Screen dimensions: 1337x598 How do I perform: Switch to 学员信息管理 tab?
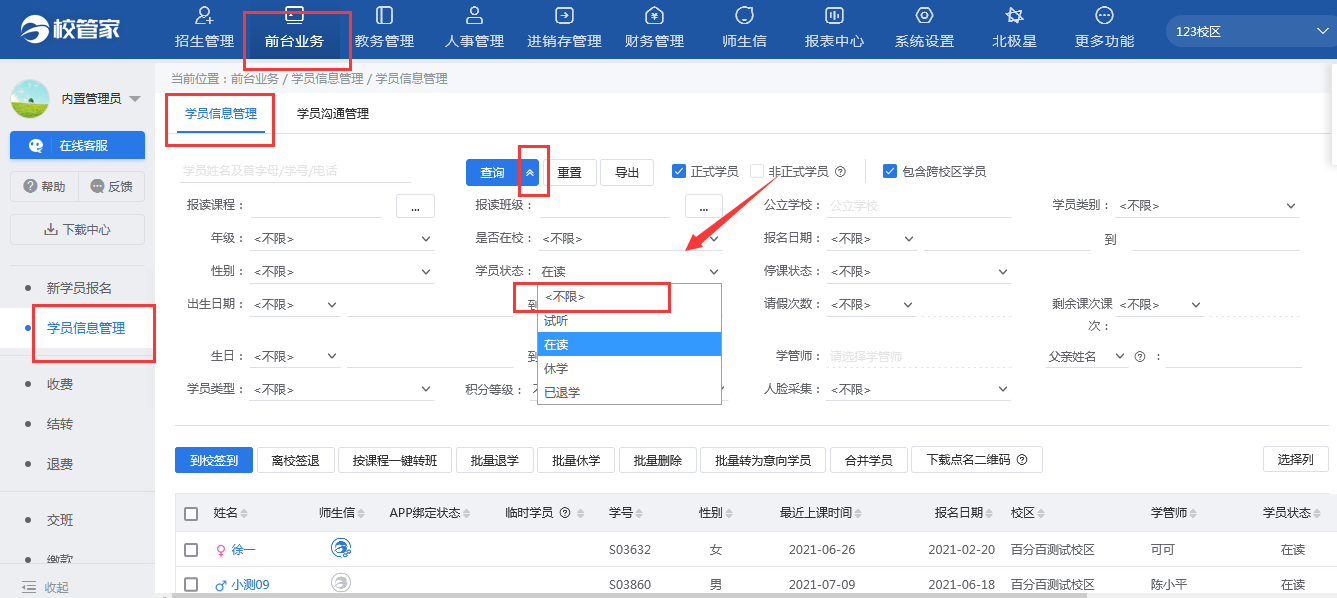tap(221, 114)
